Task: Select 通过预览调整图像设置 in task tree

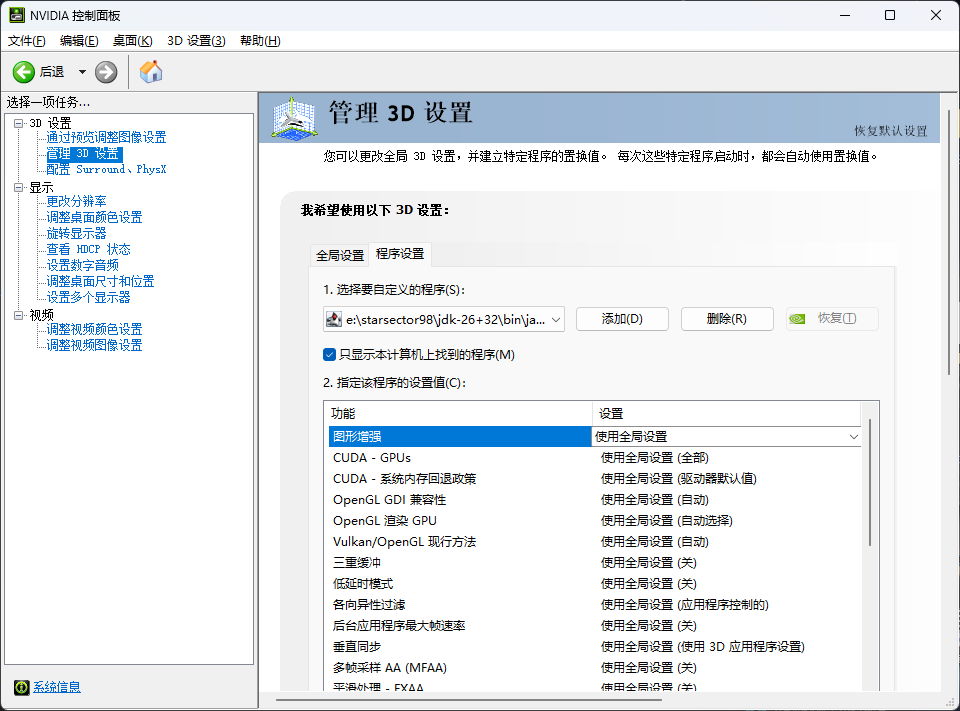Action: click(107, 137)
